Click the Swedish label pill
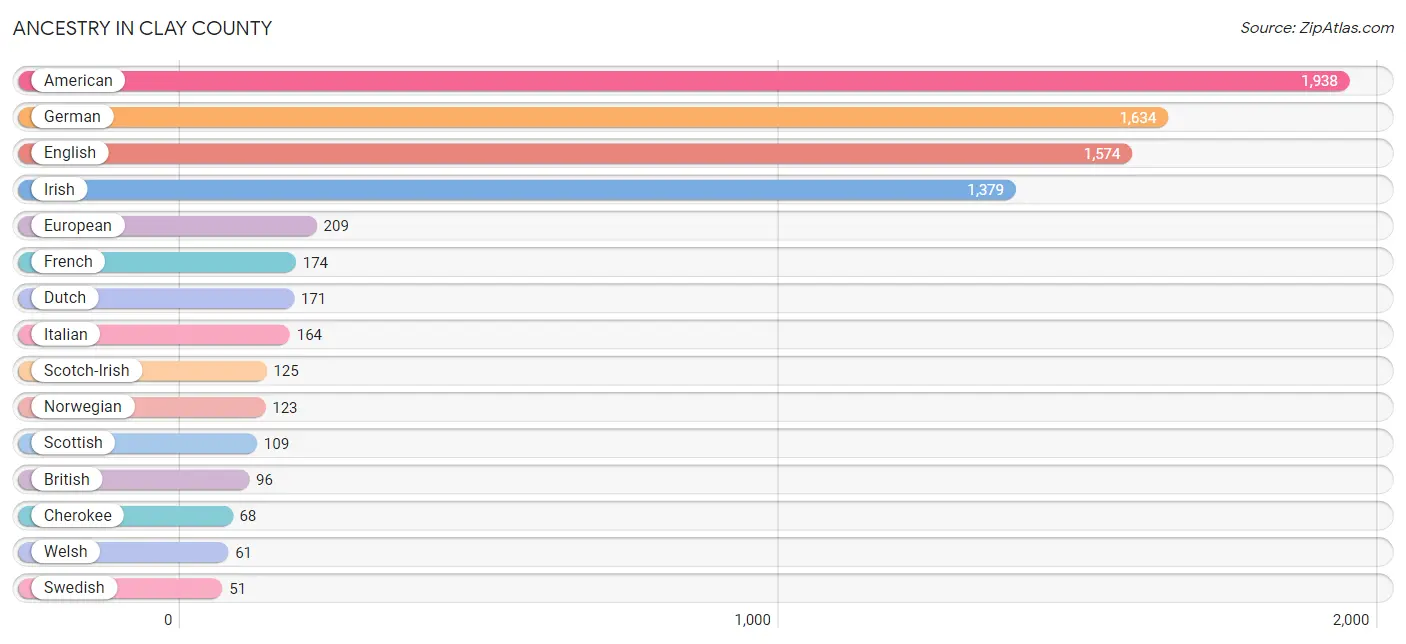This screenshot has width=1406, height=644. click(73, 588)
